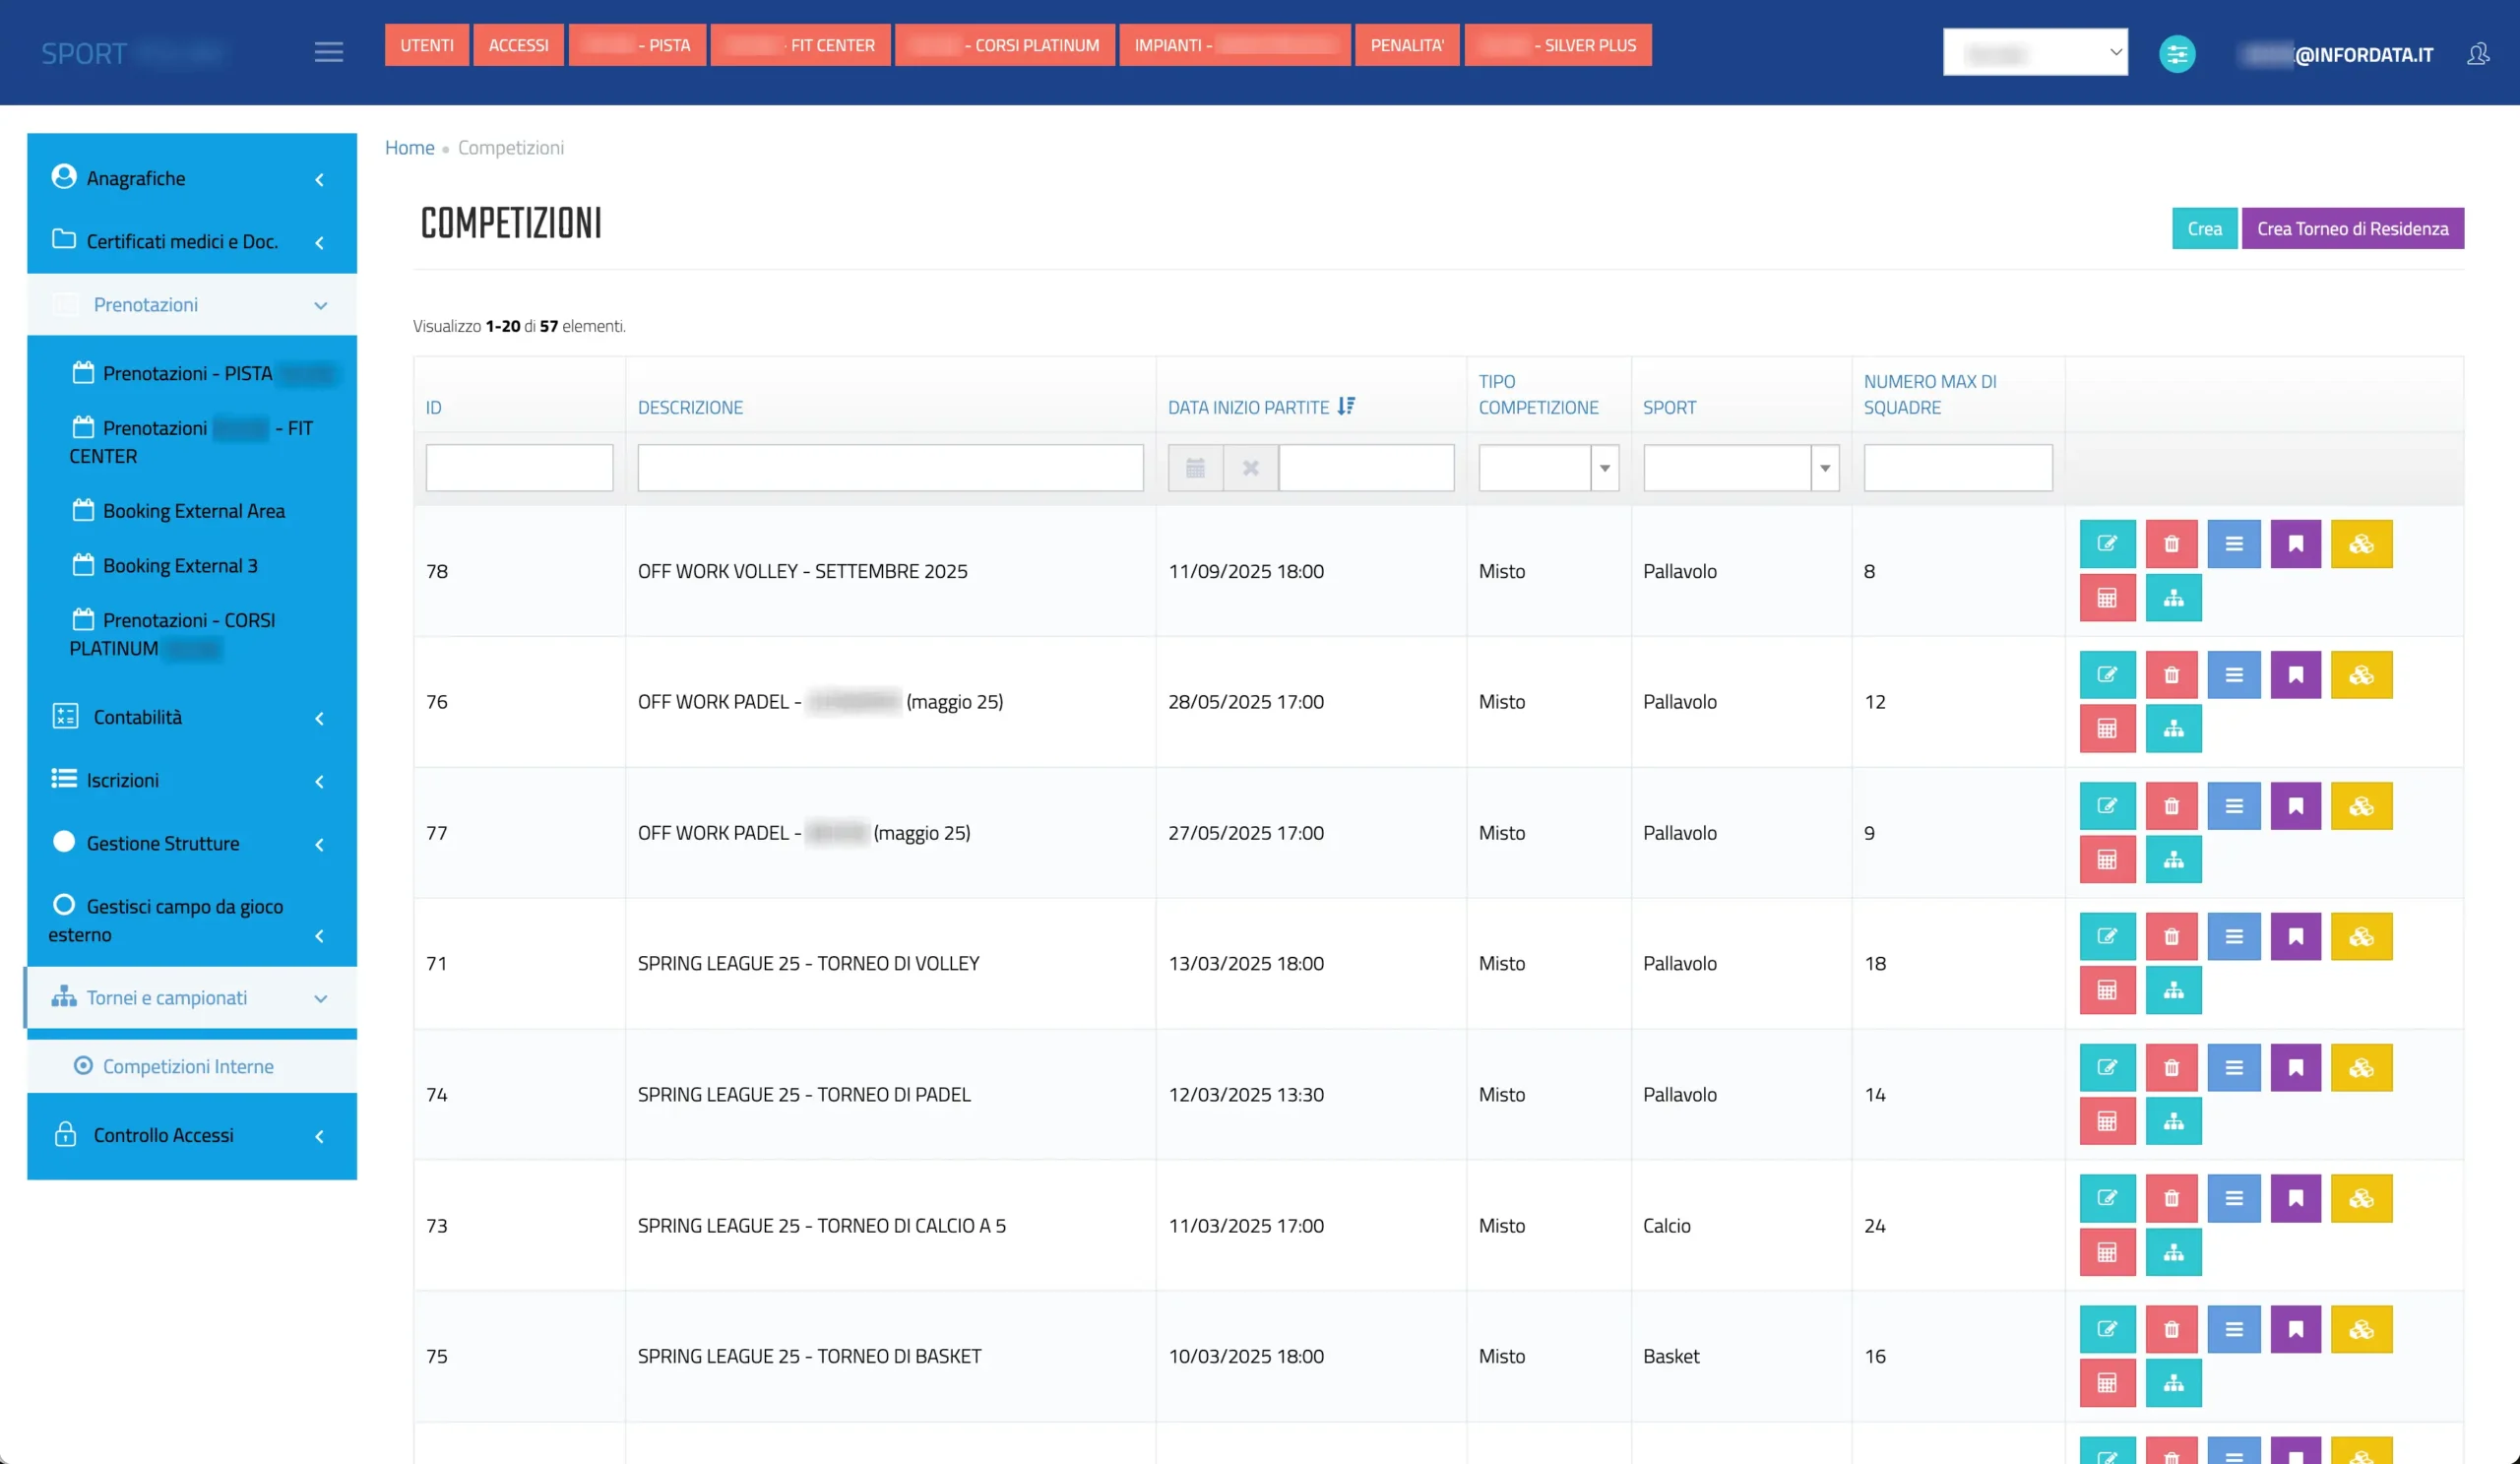Click red trash icon for competition 76
The width and height of the screenshot is (2520, 1464).
2171,675
